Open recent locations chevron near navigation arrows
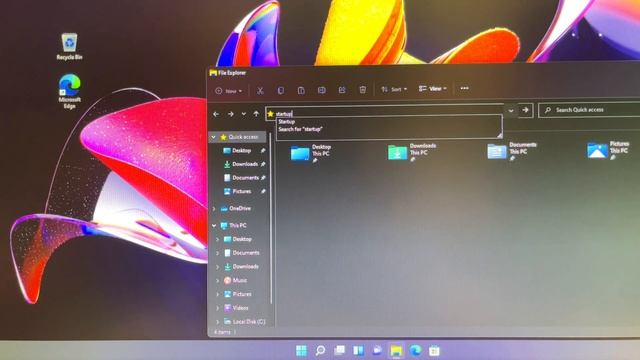Screen dimensions: 640x360 pos(244,114)
